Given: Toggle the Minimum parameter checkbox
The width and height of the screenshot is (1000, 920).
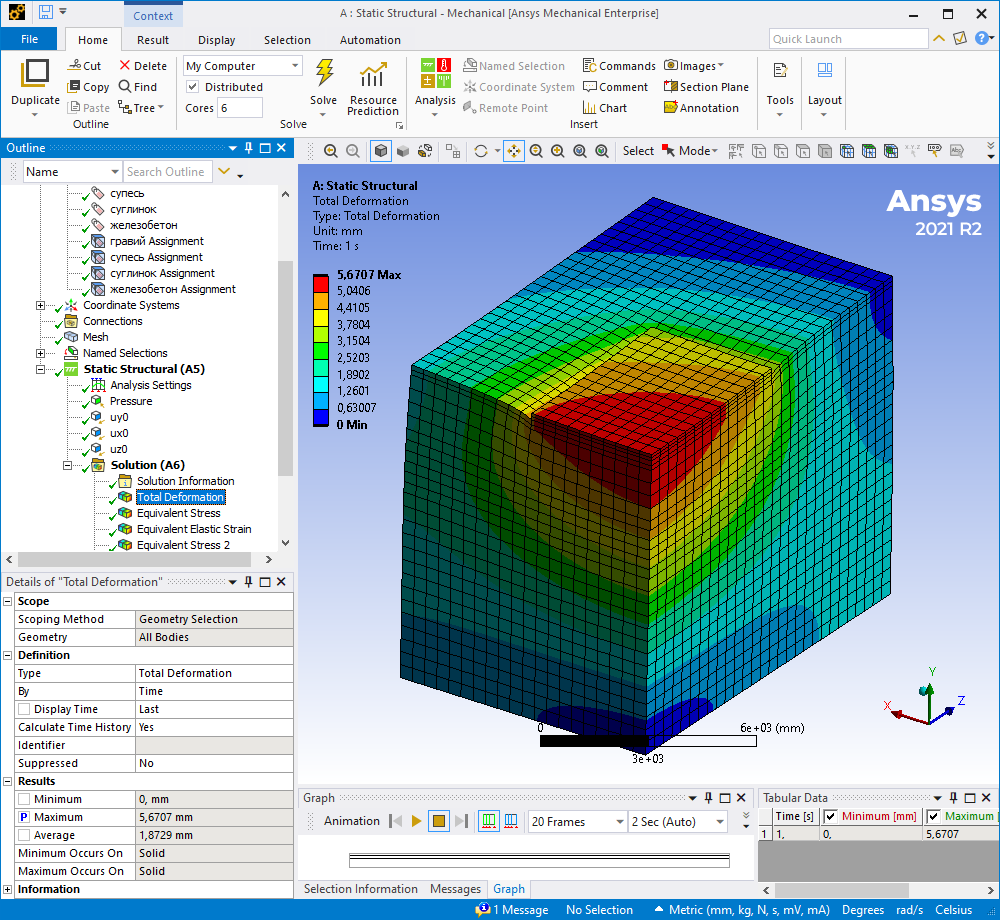Looking at the screenshot, I should pos(24,799).
